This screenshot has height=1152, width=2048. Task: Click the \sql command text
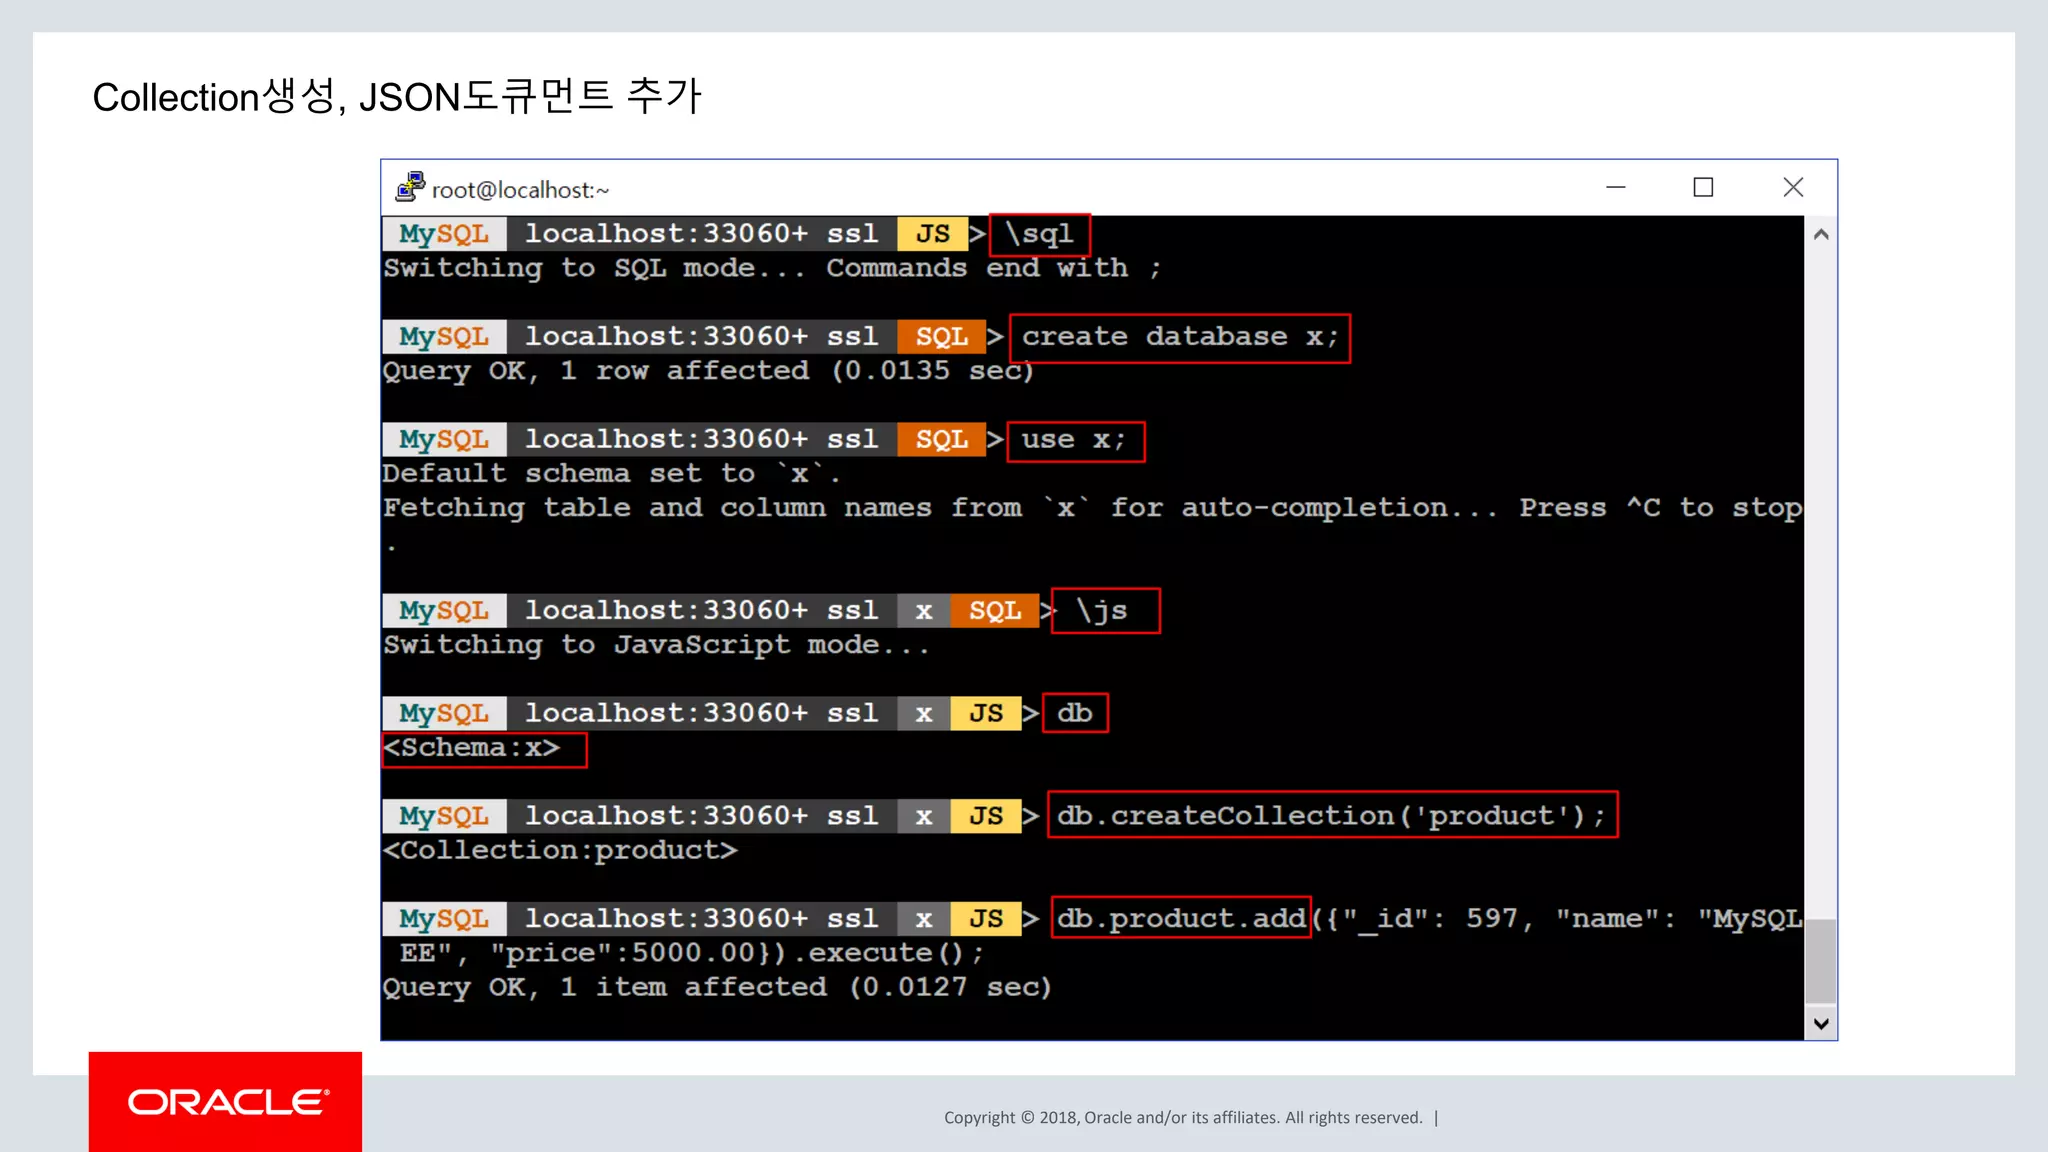tap(1040, 234)
